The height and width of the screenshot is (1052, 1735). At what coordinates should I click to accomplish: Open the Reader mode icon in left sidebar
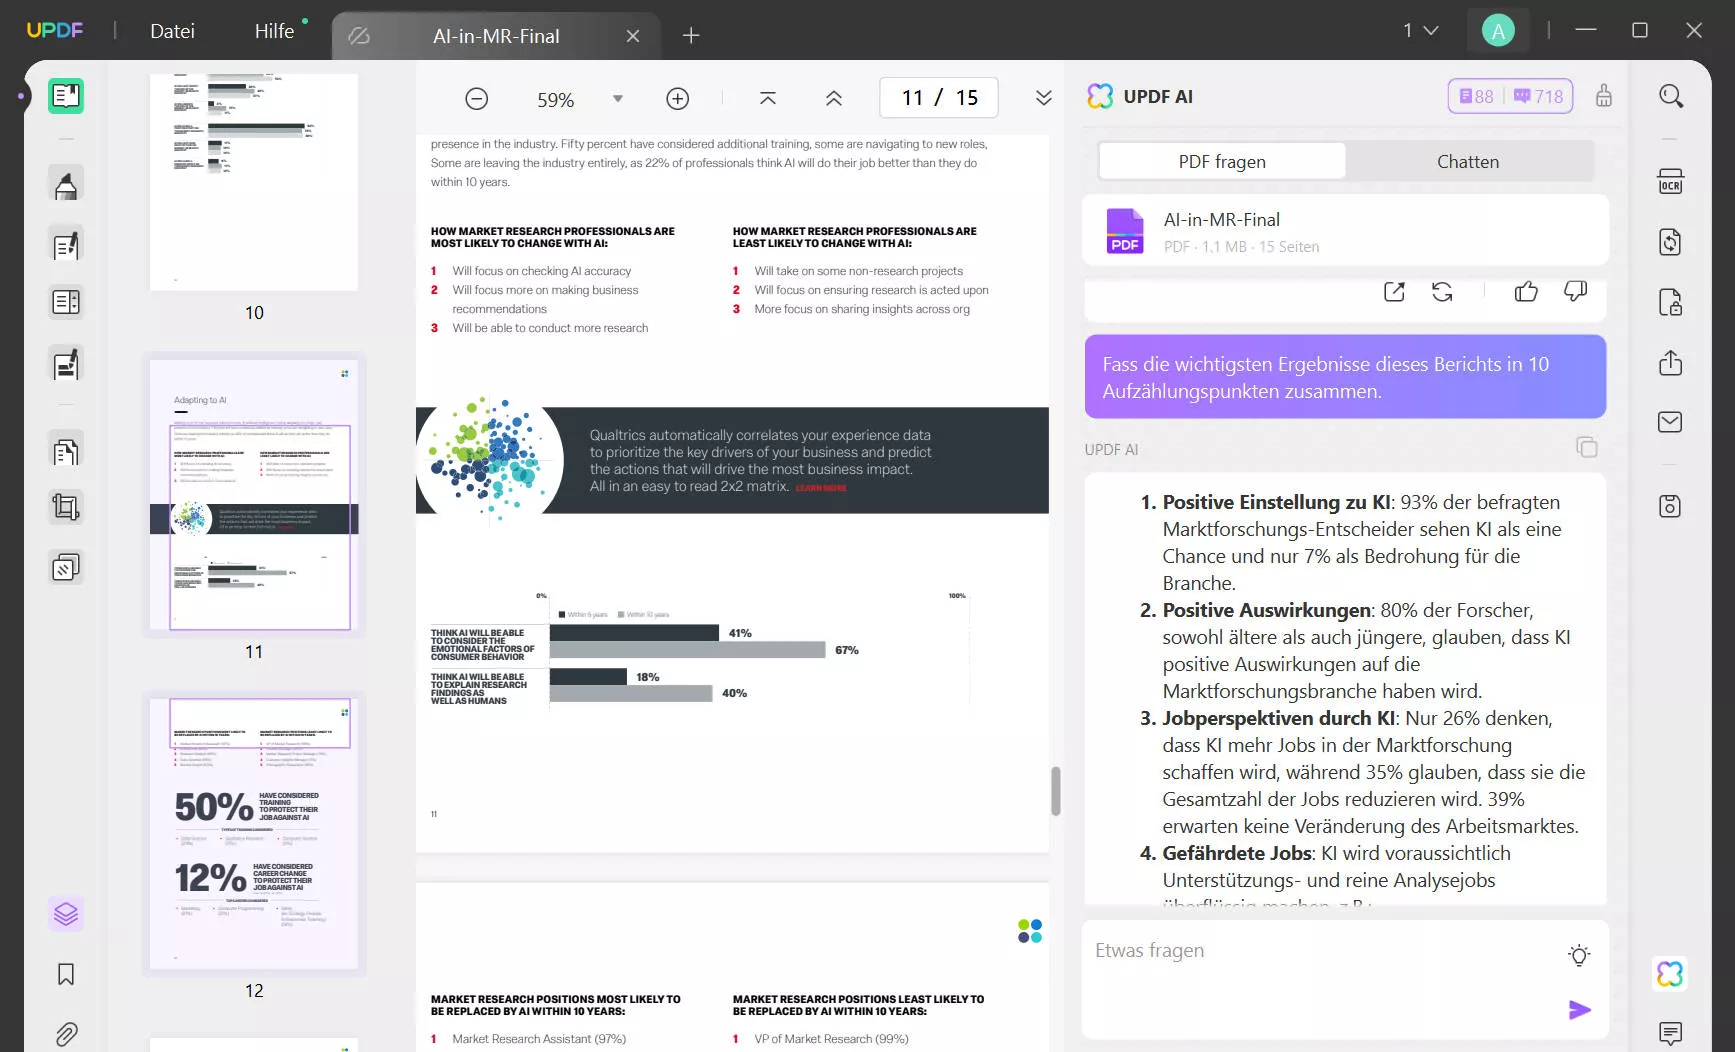point(66,96)
